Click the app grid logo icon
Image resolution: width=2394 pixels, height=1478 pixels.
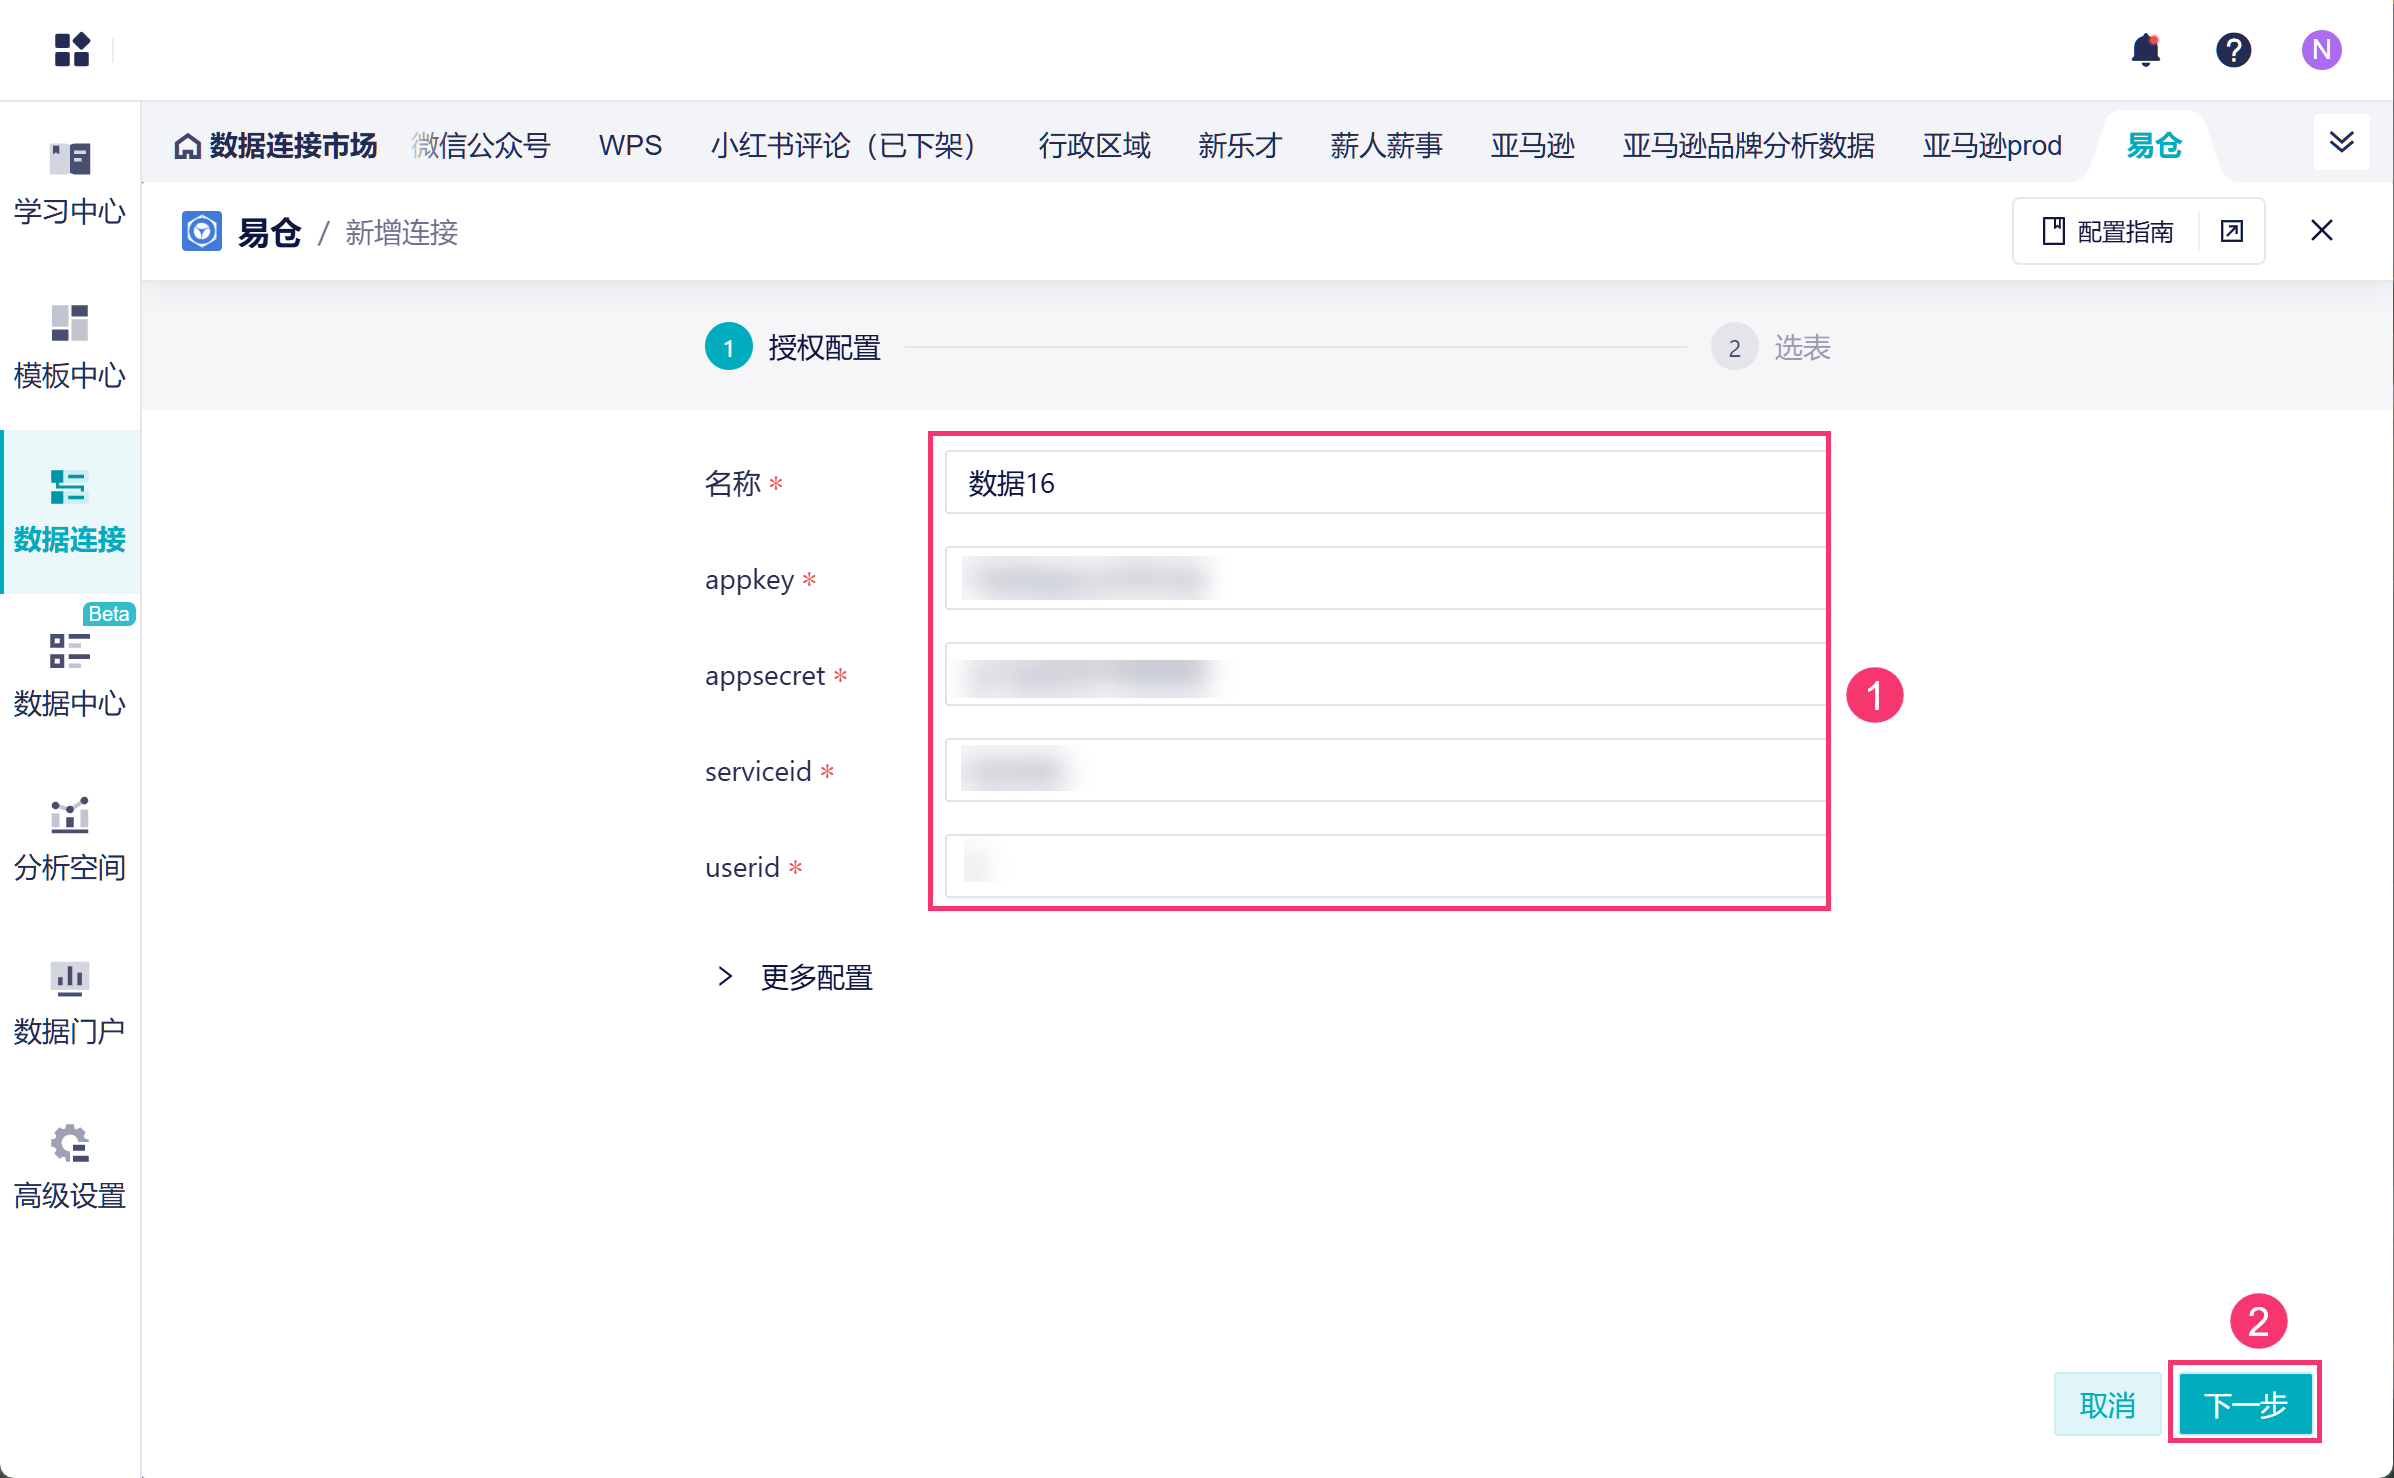[x=72, y=49]
